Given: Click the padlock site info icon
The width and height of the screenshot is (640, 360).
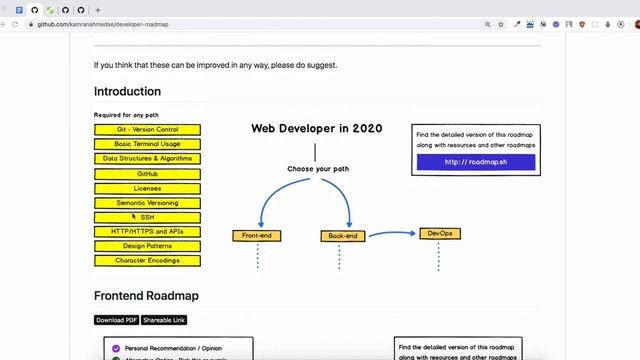Looking at the screenshot, I should point(31,24).
